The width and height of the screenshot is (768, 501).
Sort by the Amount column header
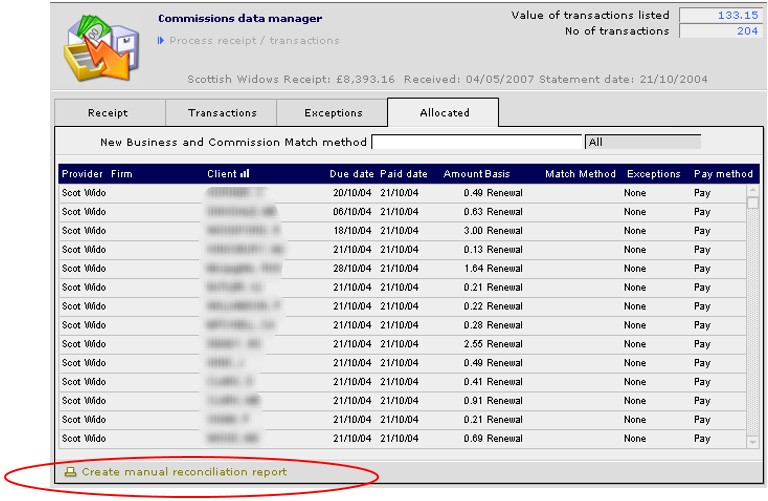click(x=462, y=174)
